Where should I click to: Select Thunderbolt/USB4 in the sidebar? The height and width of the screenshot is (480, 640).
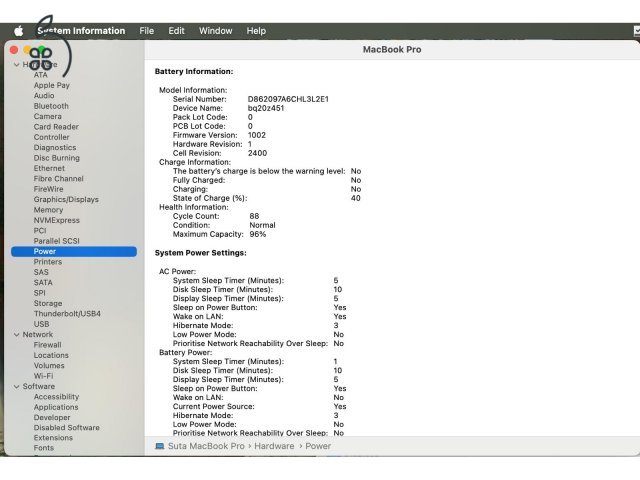click(x=67, y=314)
